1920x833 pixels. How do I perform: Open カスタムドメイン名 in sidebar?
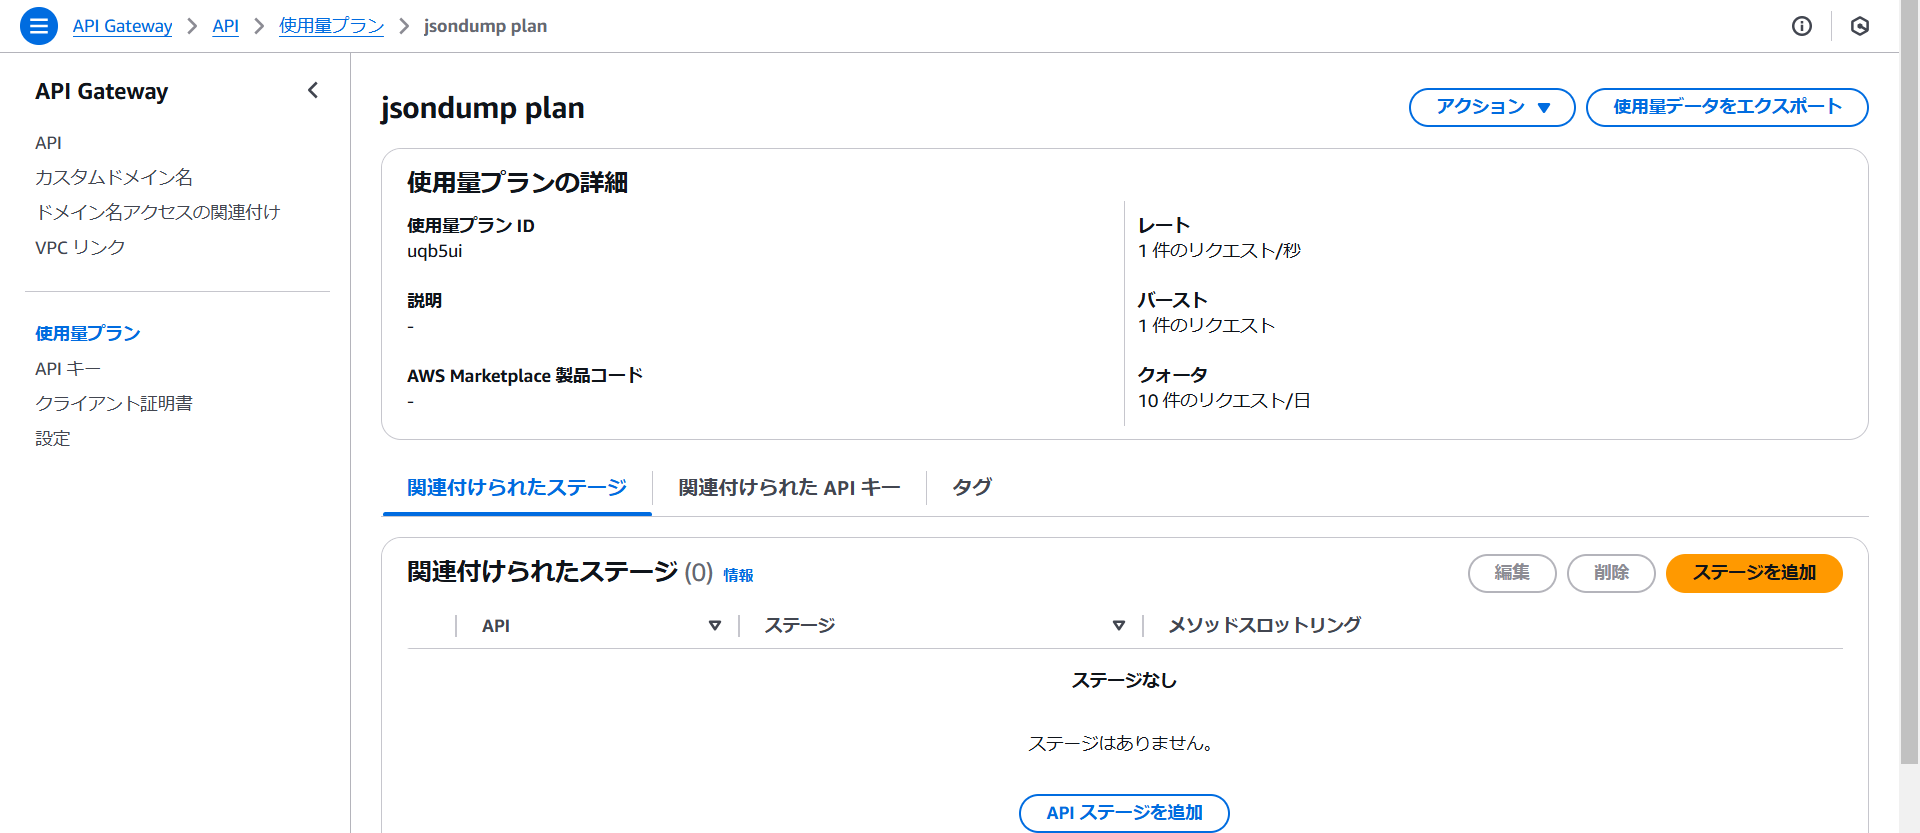114,177
